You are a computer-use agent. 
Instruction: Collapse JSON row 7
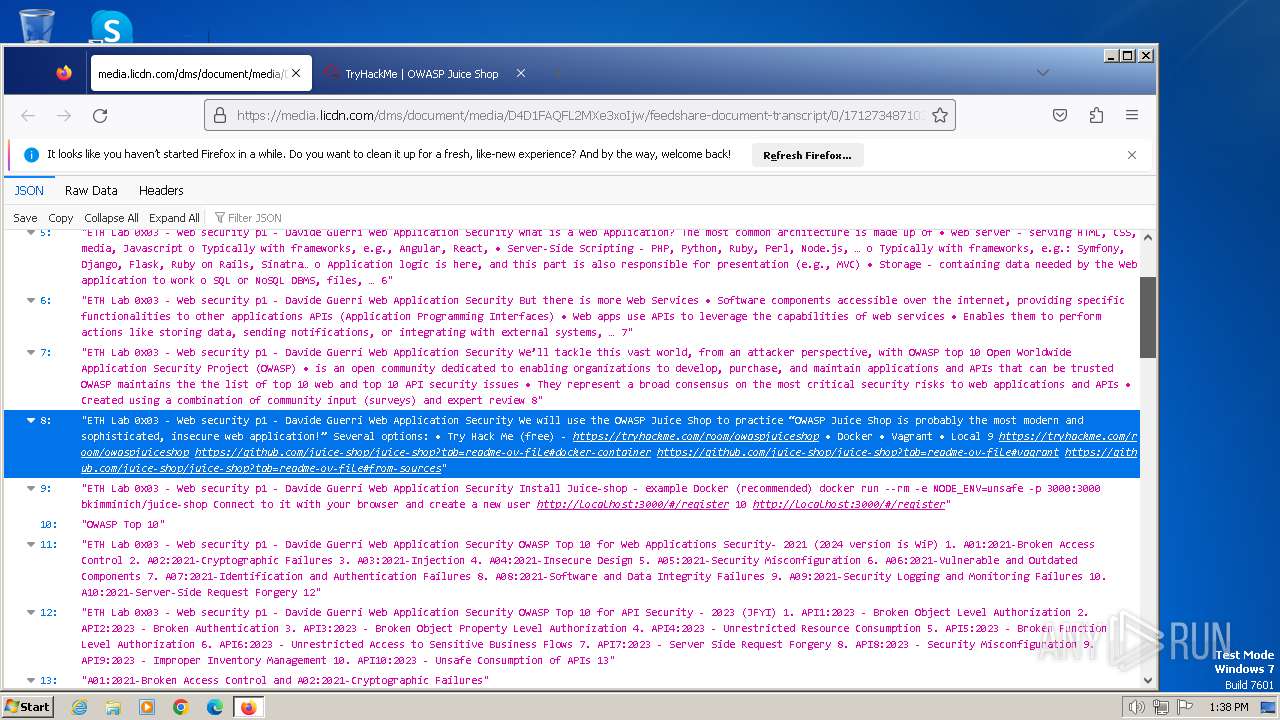(x=31, y=352)
